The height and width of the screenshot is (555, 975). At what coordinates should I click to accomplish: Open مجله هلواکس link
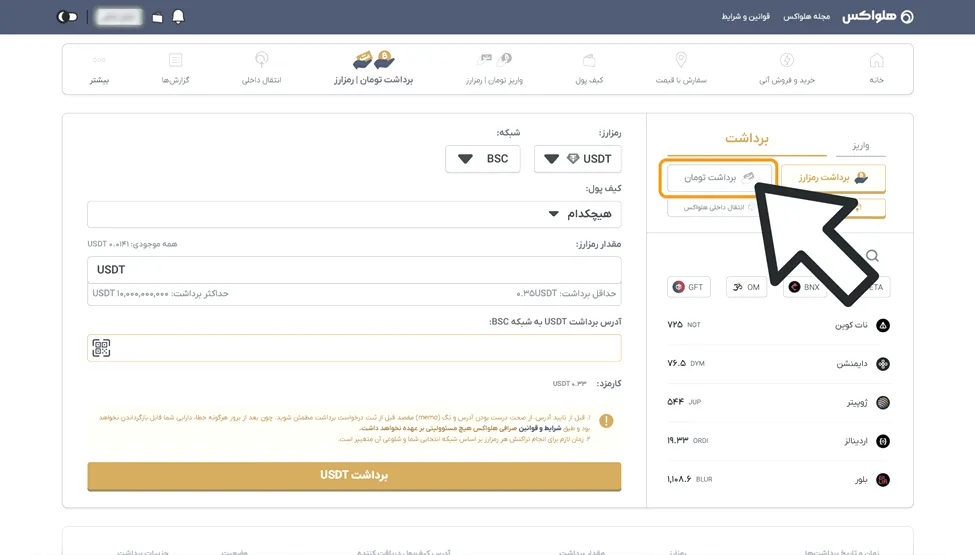[806, 17]
